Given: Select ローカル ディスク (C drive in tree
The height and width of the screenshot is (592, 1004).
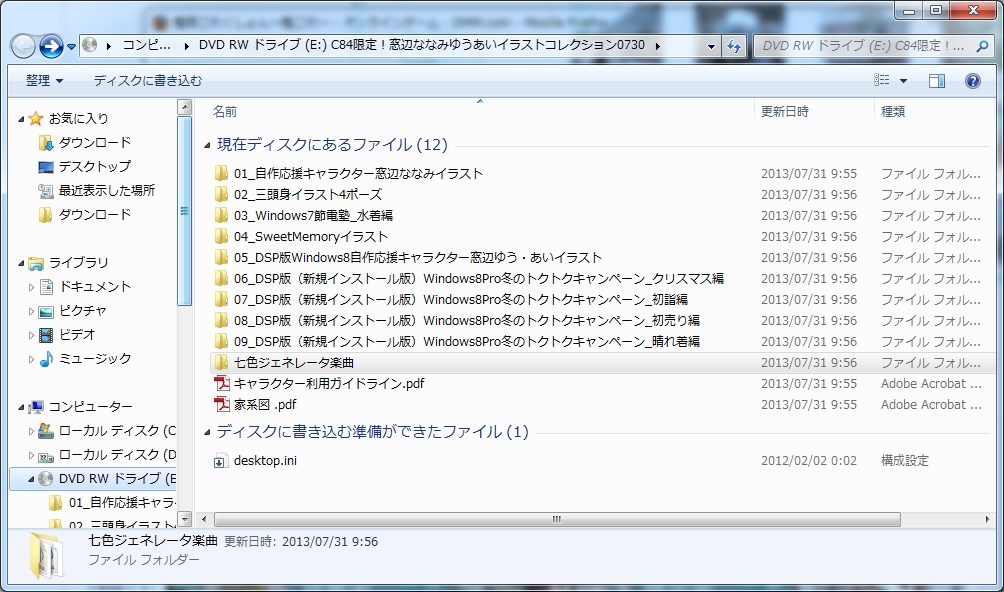Looking at the screenshot, I should click(117, 431).
